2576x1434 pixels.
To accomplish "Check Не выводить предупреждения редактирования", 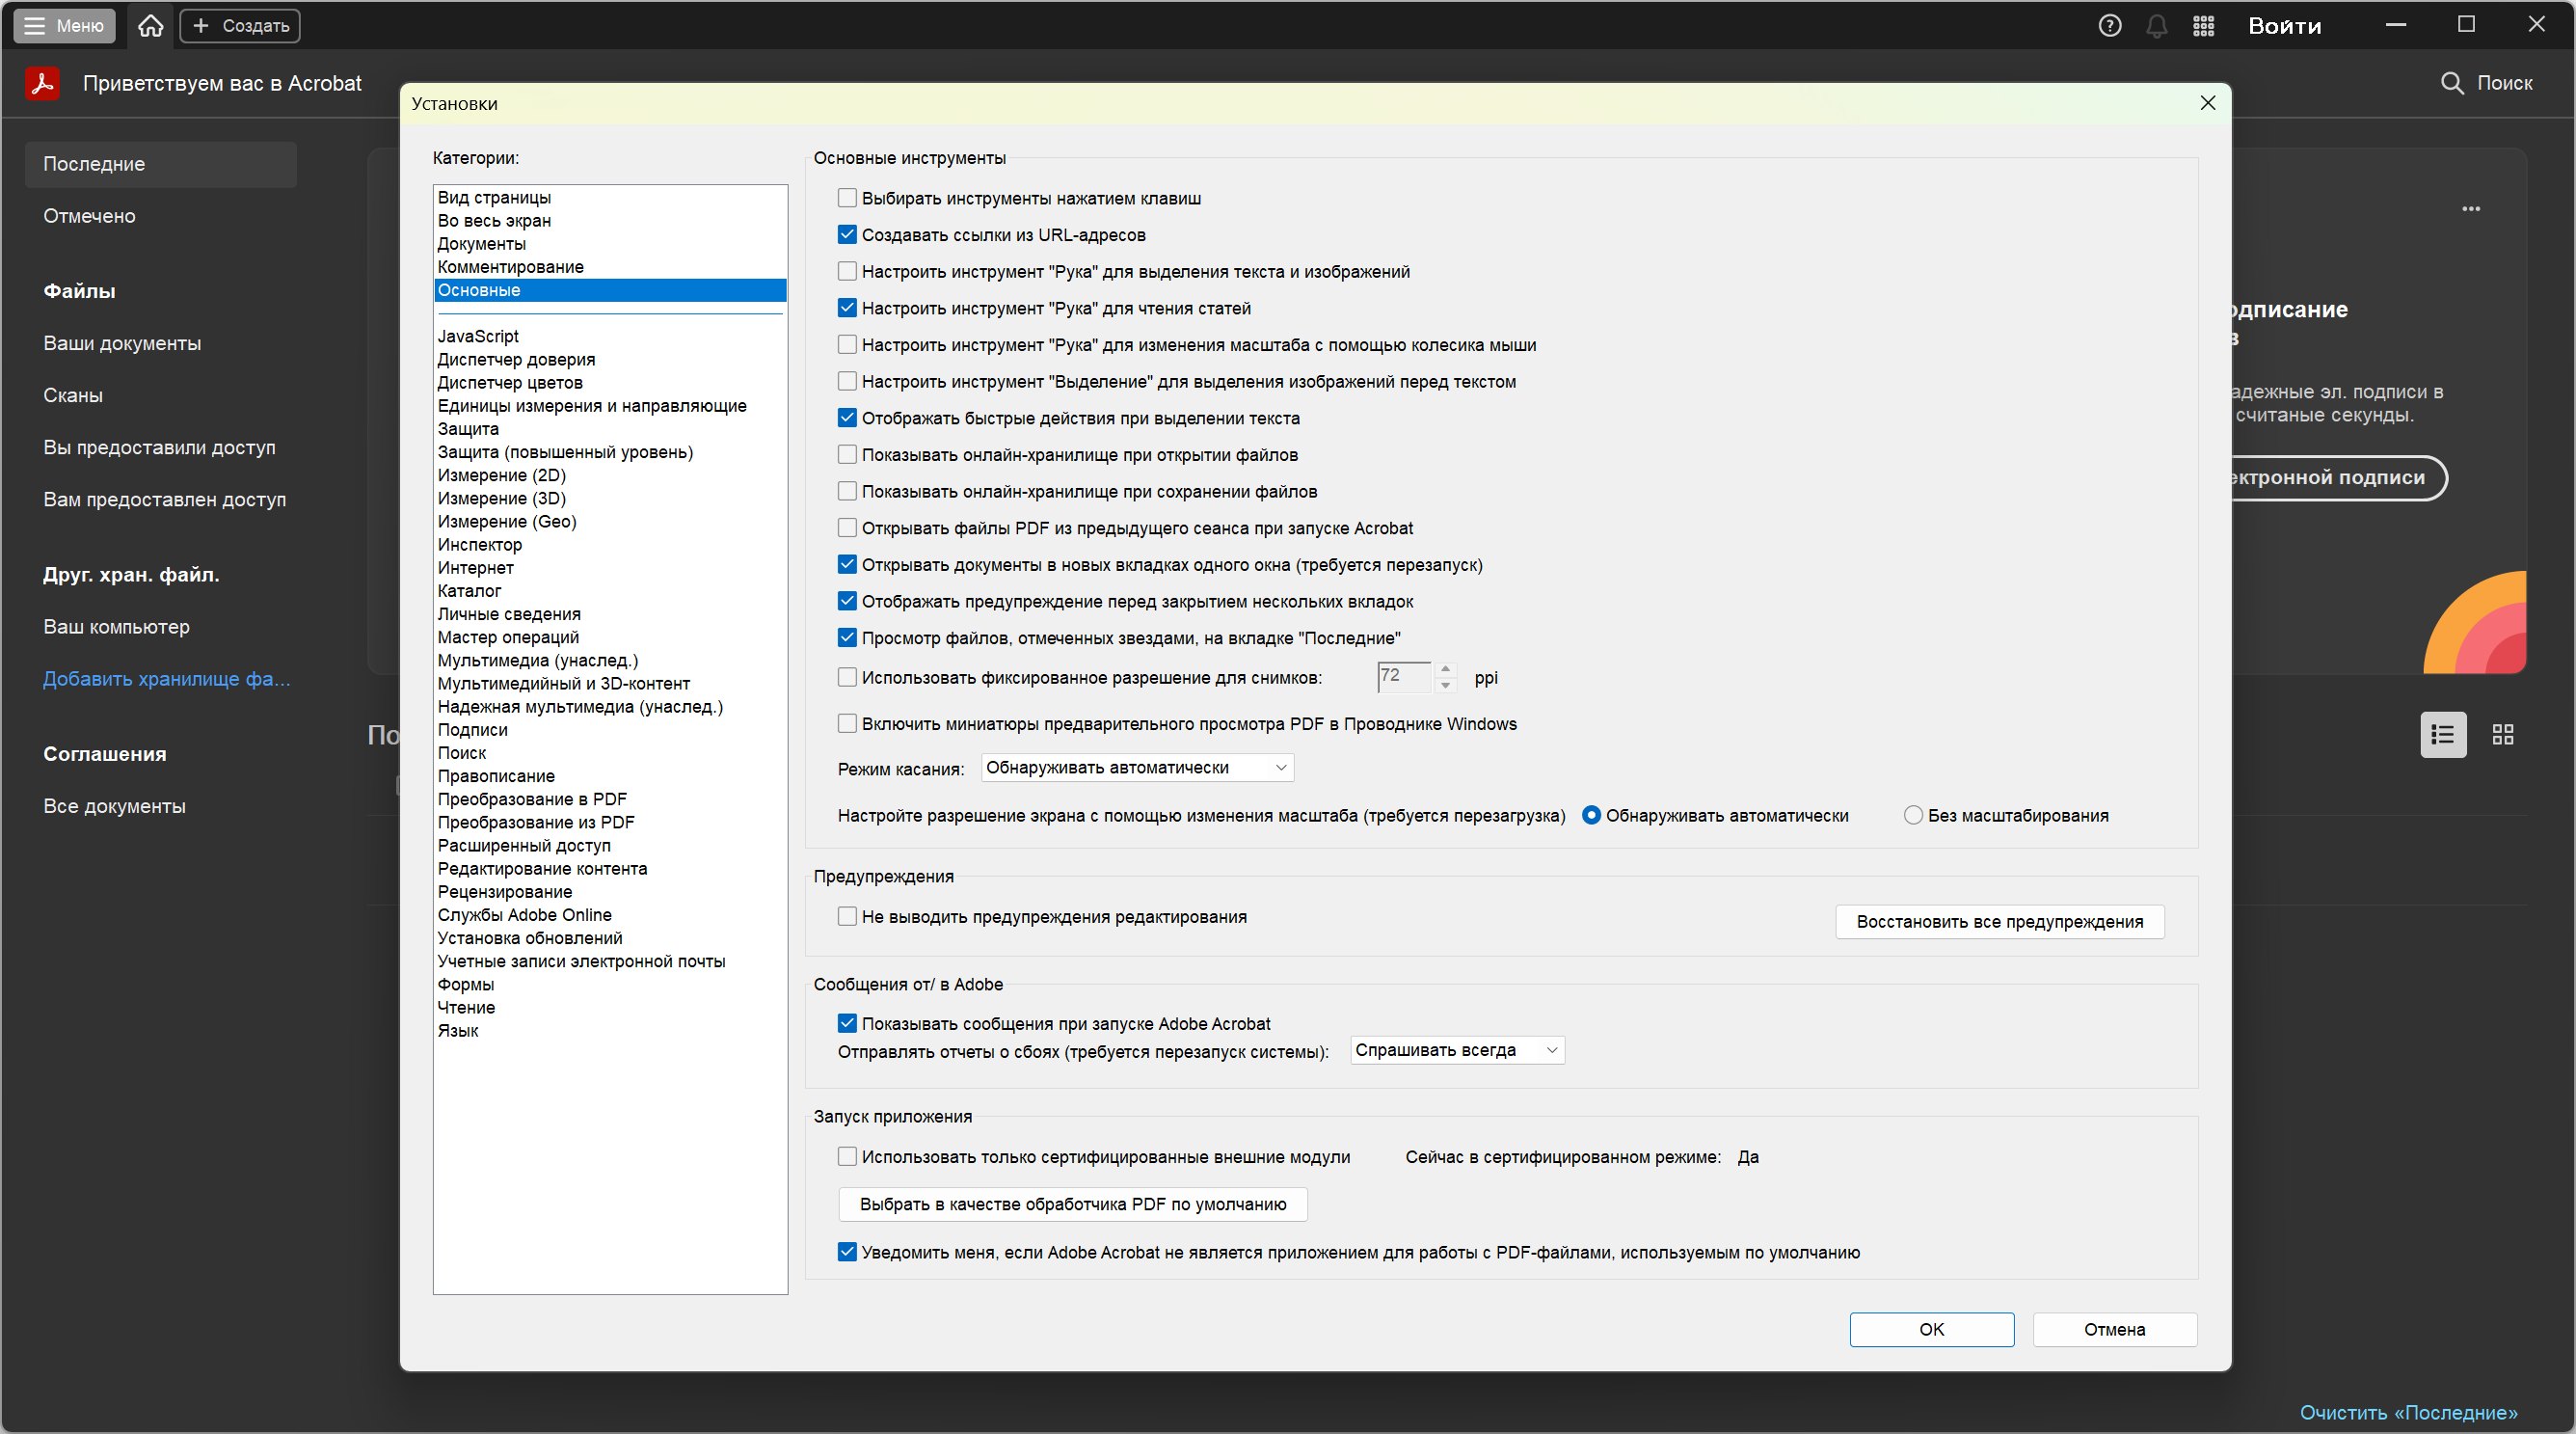I will 847,916.
